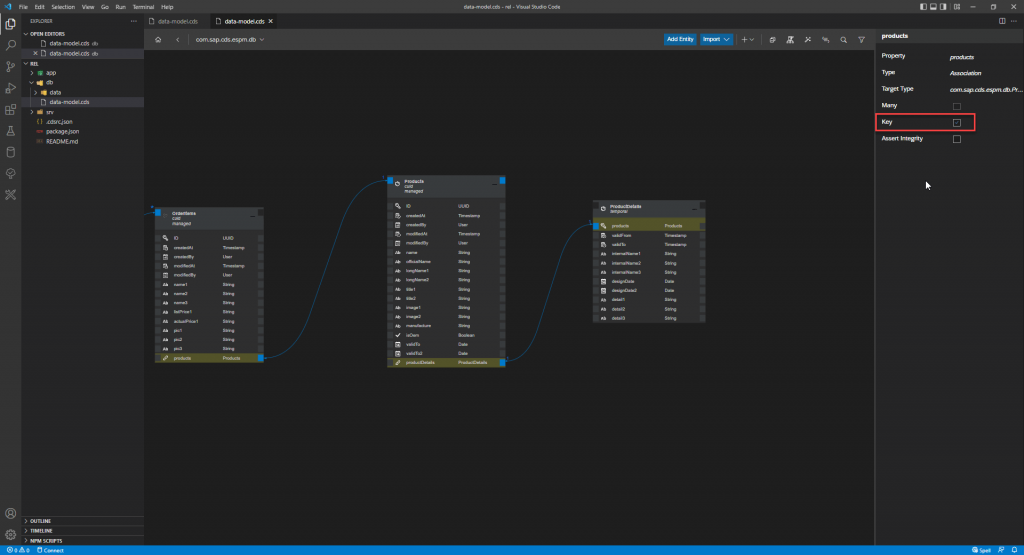Uncheck the Key checkbox
The image size is (1024, 555).
click(957, 123)
